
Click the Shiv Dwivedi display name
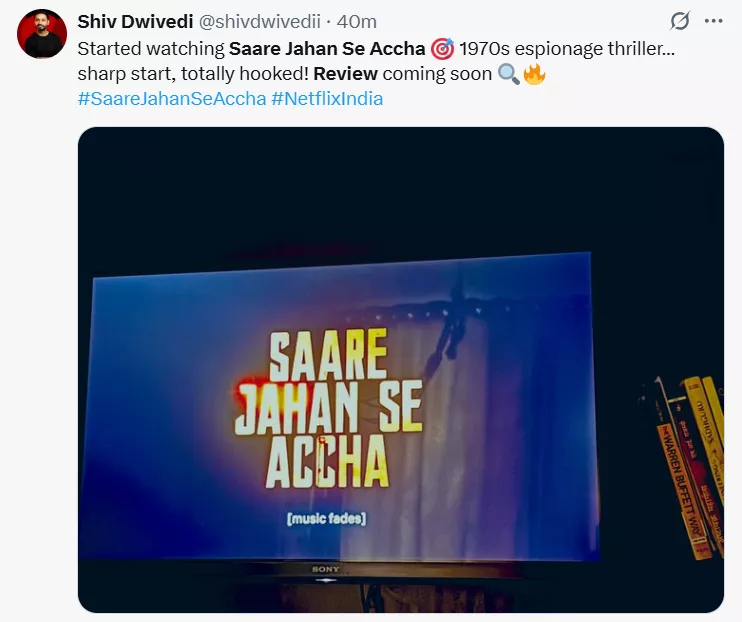click(135, 22)
